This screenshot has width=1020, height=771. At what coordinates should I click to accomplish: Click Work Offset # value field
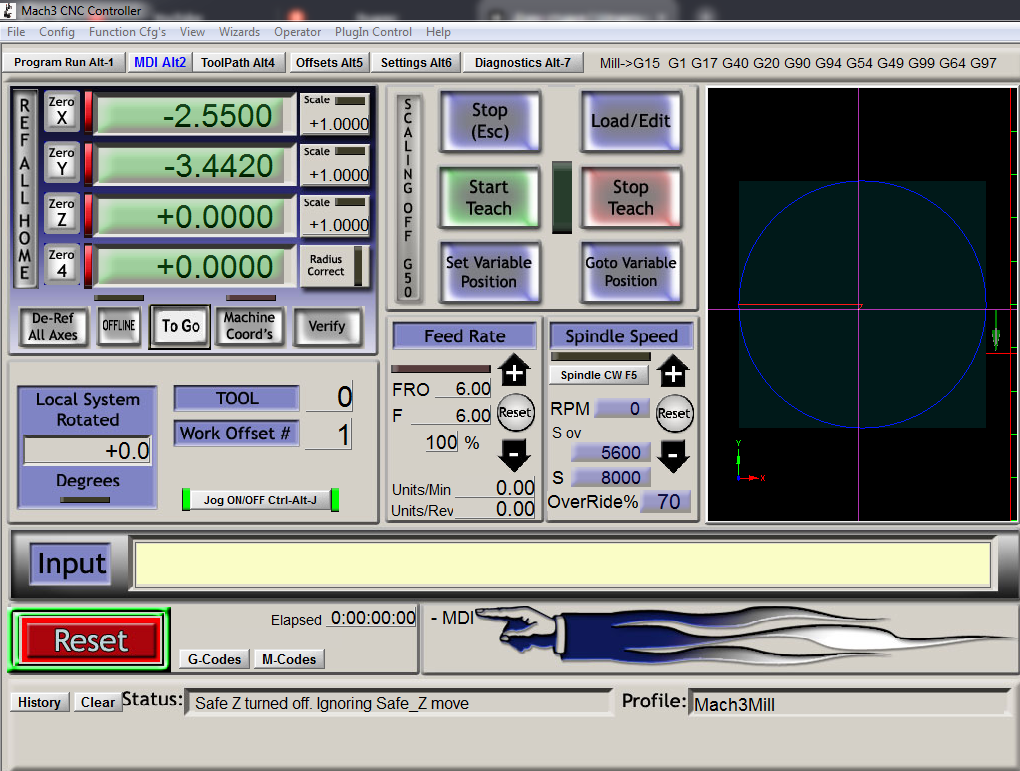pyautogui.click(x=329, y=435)
